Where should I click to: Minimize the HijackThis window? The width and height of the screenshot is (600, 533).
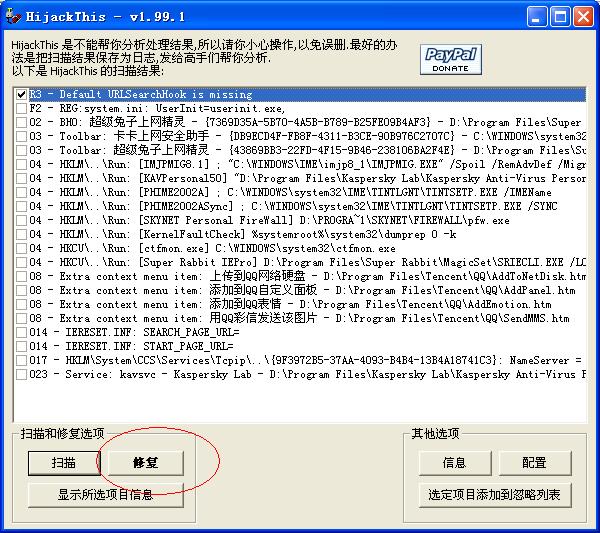point(536,17)
